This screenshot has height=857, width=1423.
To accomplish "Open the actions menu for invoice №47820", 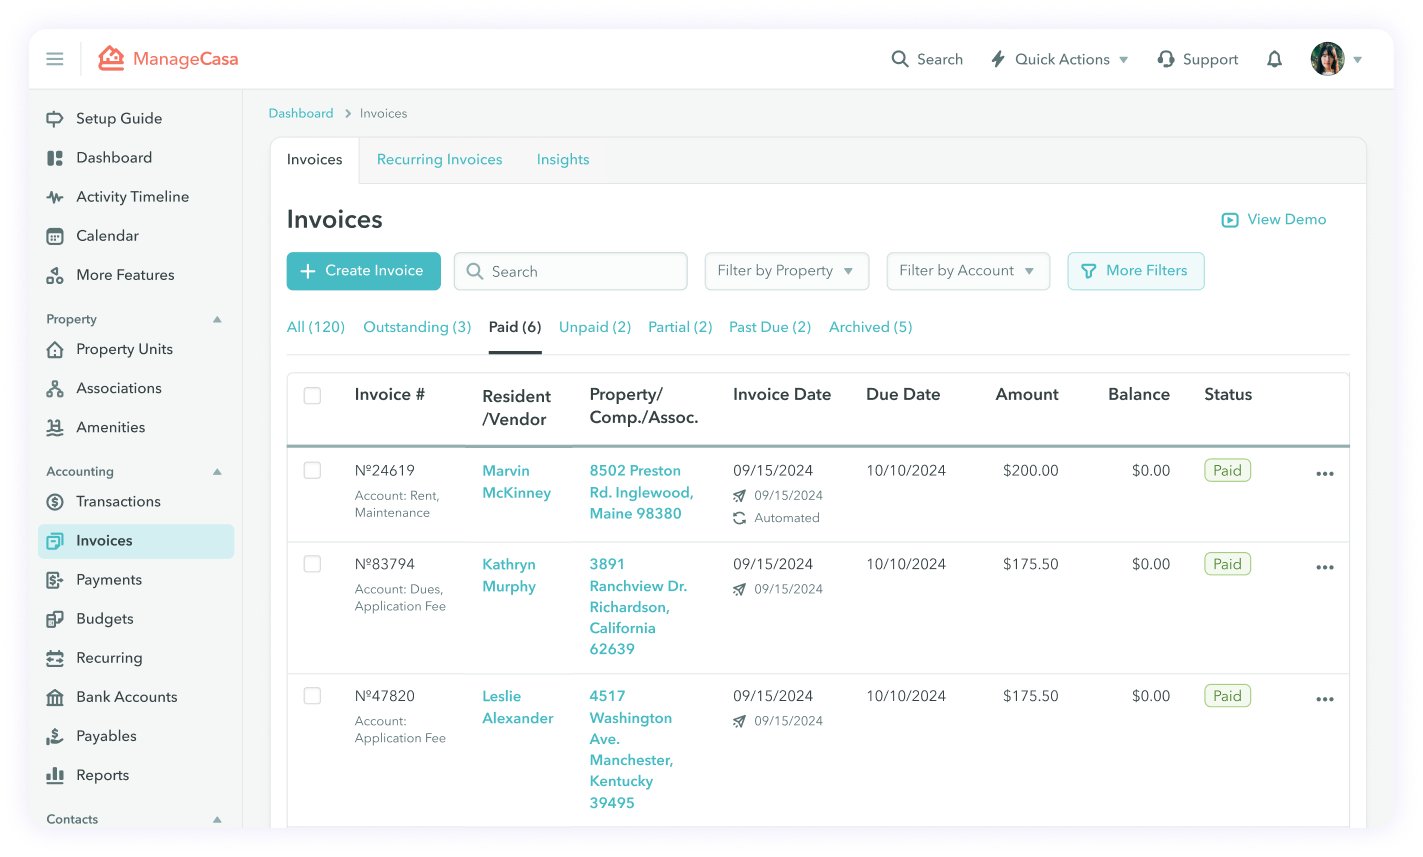I will 1325,698.
